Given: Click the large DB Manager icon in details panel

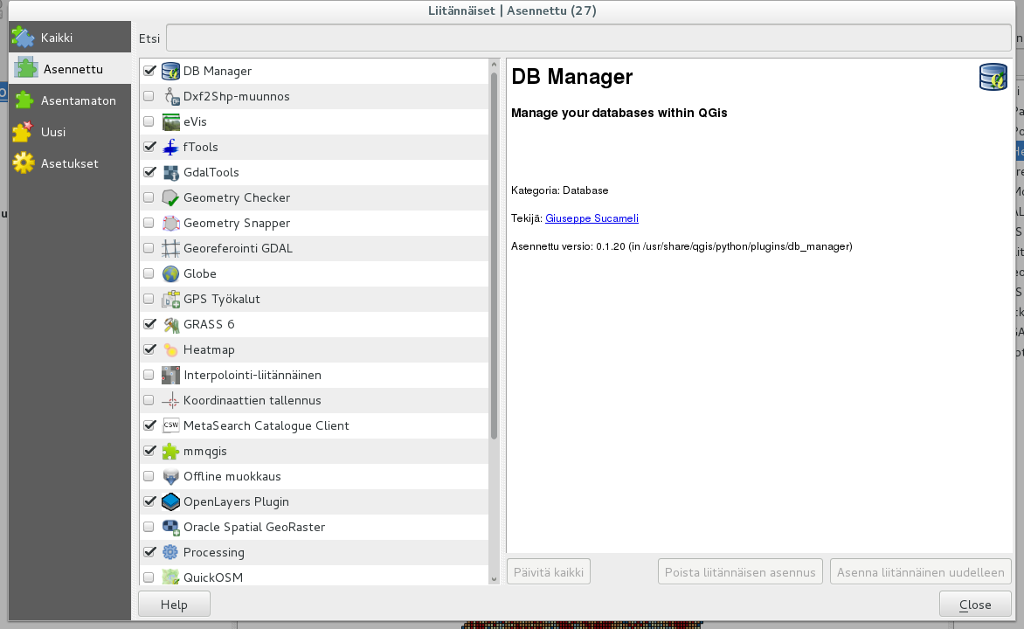Looking at the screenshot, I should click(x=993, y=77).
